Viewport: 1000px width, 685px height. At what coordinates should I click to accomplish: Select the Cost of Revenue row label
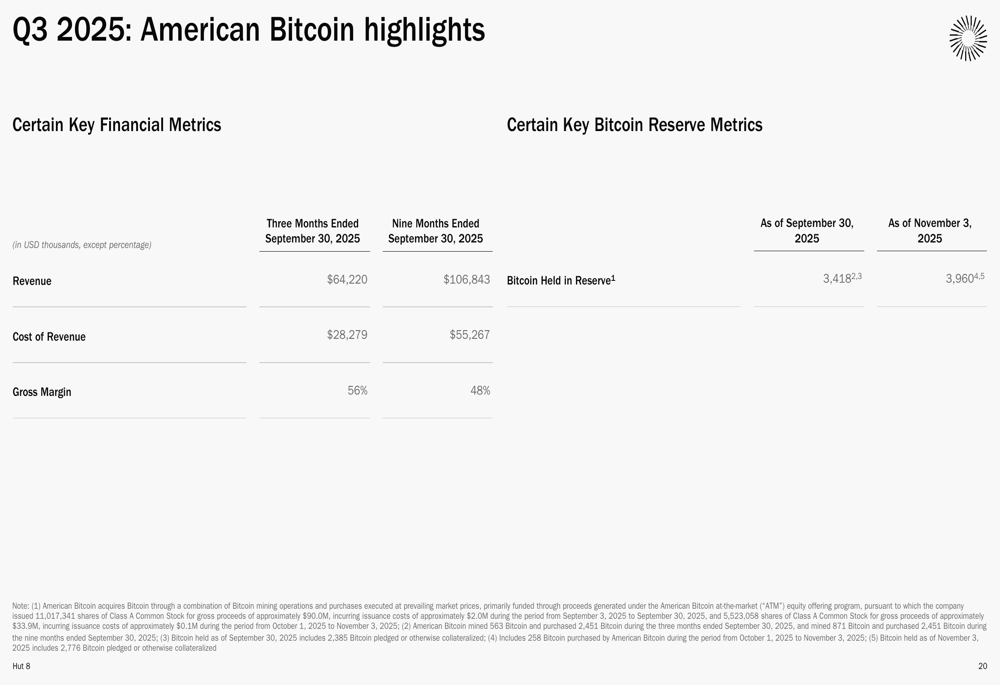click(x=49, y=337)
